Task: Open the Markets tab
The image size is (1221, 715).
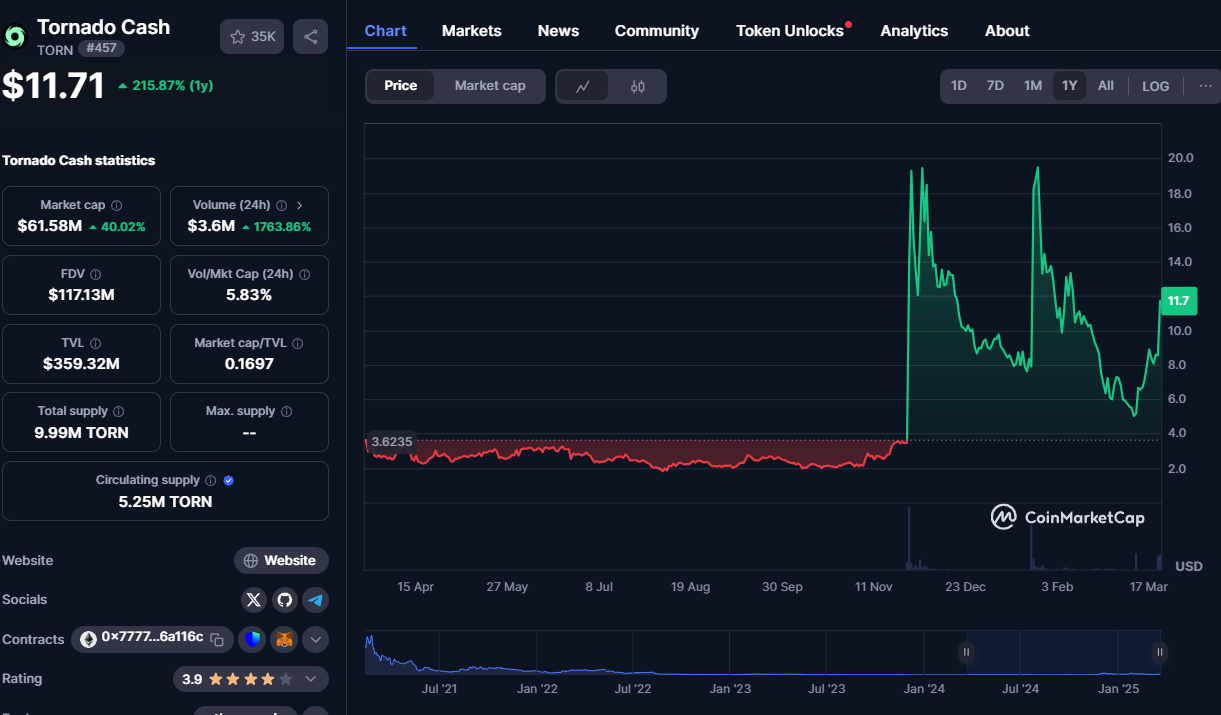Action: [x=472, y=31]
